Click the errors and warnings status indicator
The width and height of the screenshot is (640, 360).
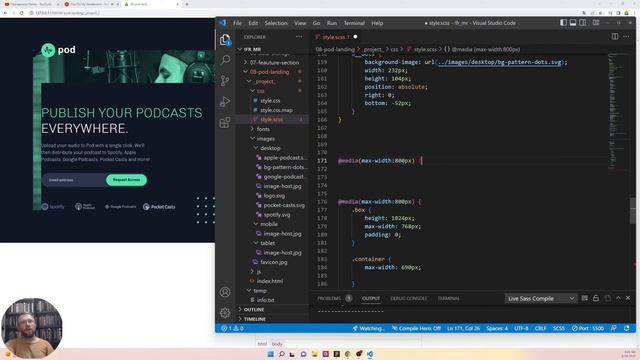pos(232,328)
